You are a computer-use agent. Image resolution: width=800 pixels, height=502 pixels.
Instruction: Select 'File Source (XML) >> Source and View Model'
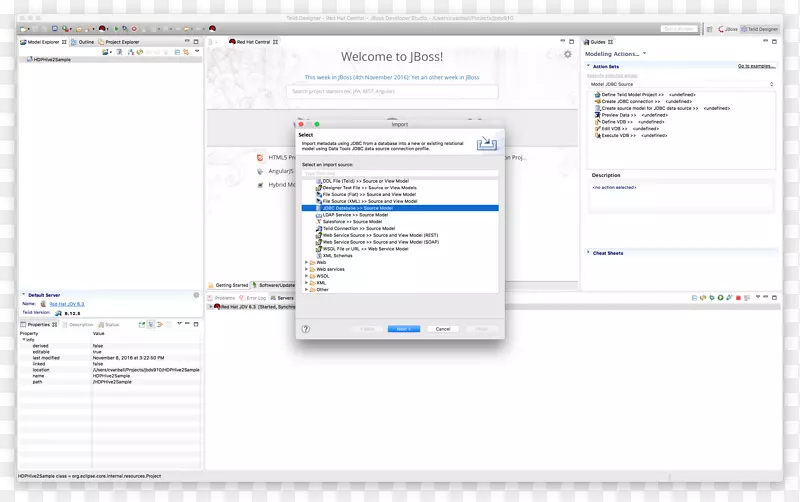pos(369,201)
